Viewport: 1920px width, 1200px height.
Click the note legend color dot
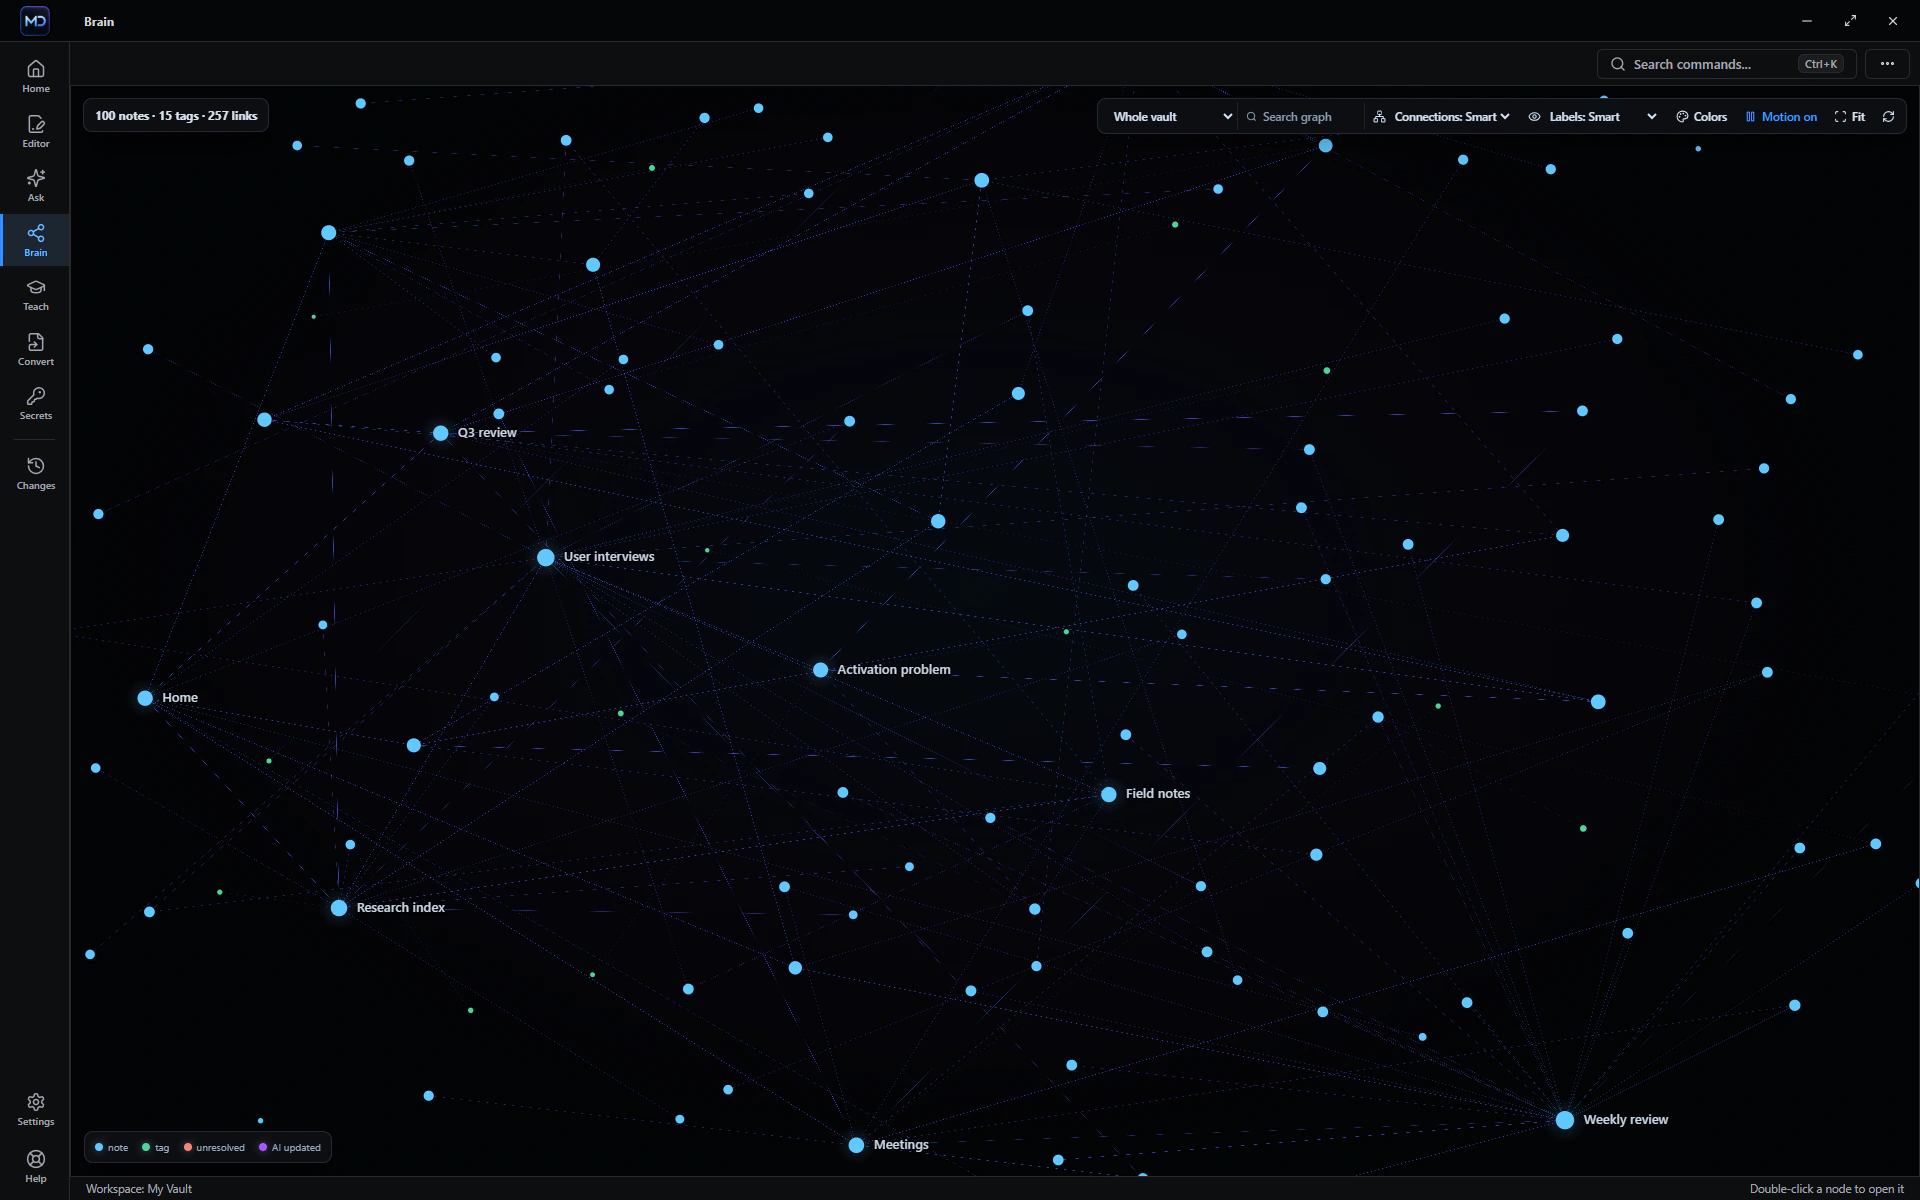pos(99,1147)
